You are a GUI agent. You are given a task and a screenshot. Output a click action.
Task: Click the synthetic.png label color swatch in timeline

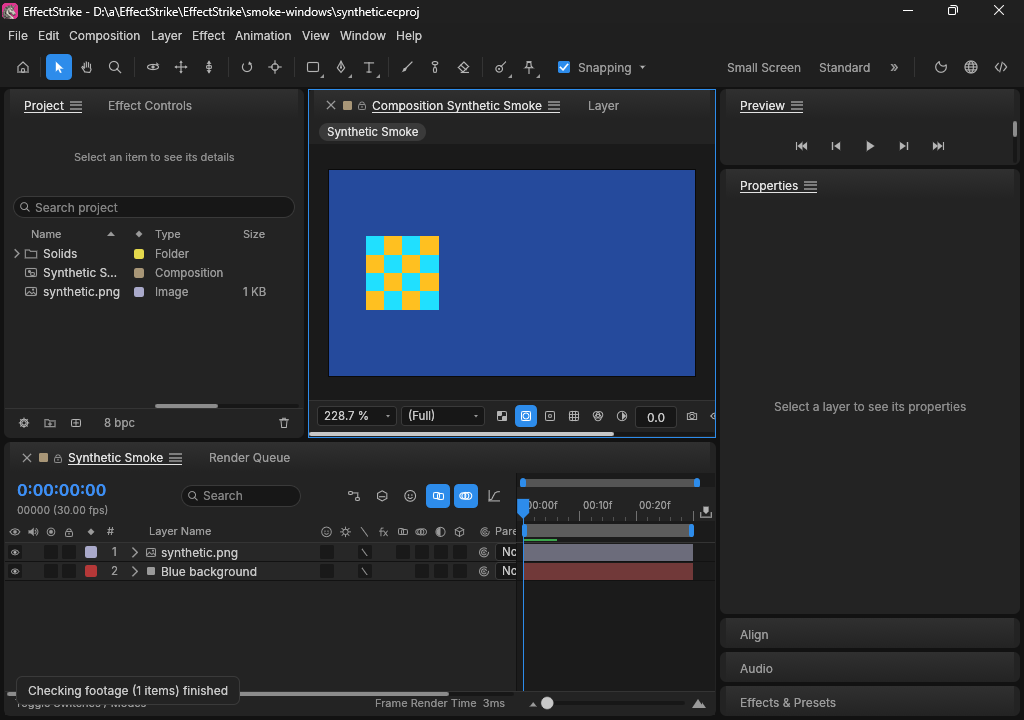tap(91, 552)
